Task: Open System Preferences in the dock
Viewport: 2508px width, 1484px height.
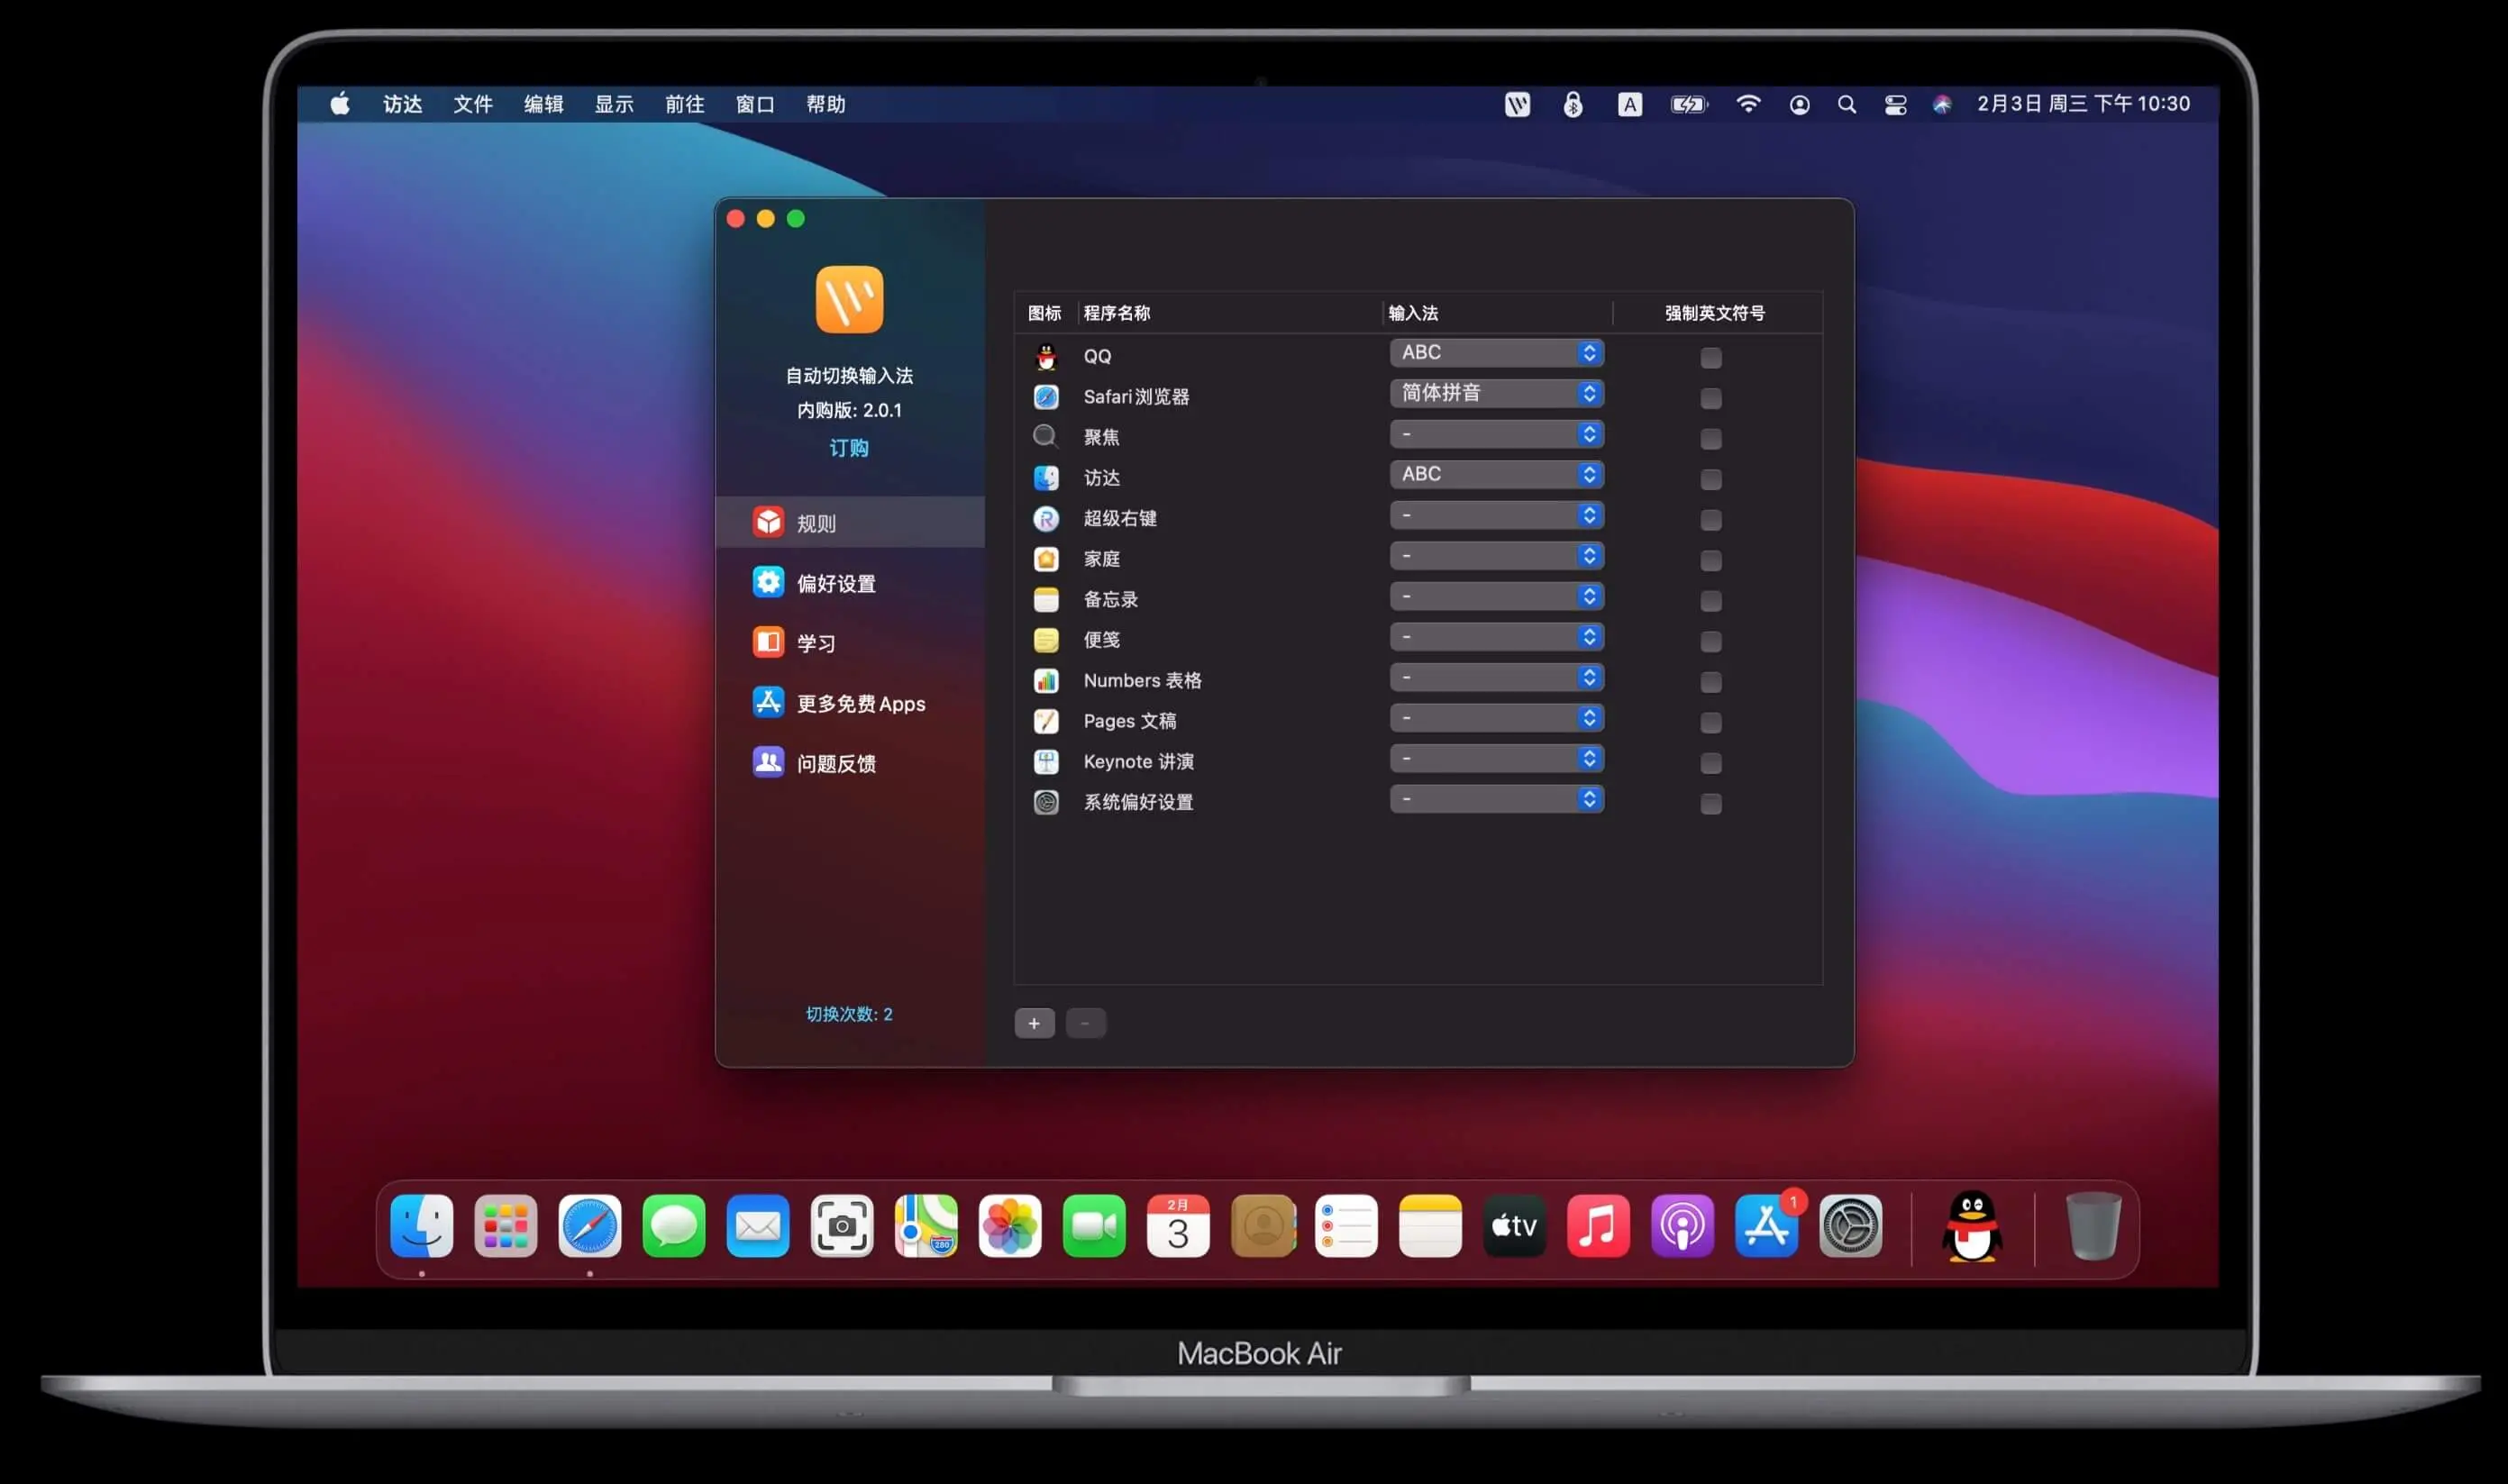Action: (1850, 1225)
